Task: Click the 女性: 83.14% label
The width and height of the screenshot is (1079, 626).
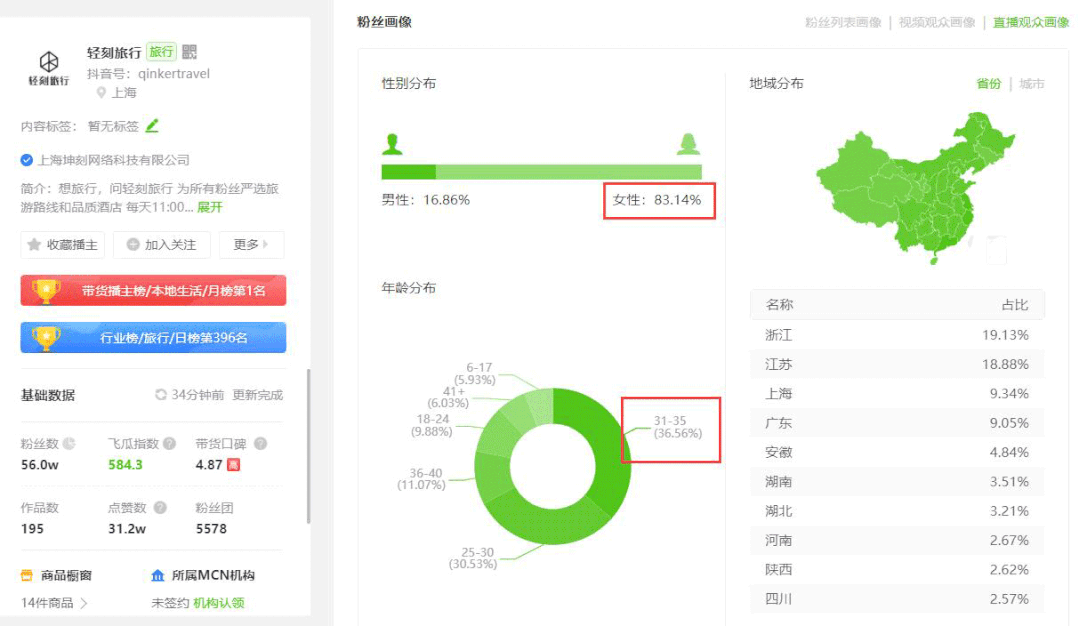Action: [657, 199]
